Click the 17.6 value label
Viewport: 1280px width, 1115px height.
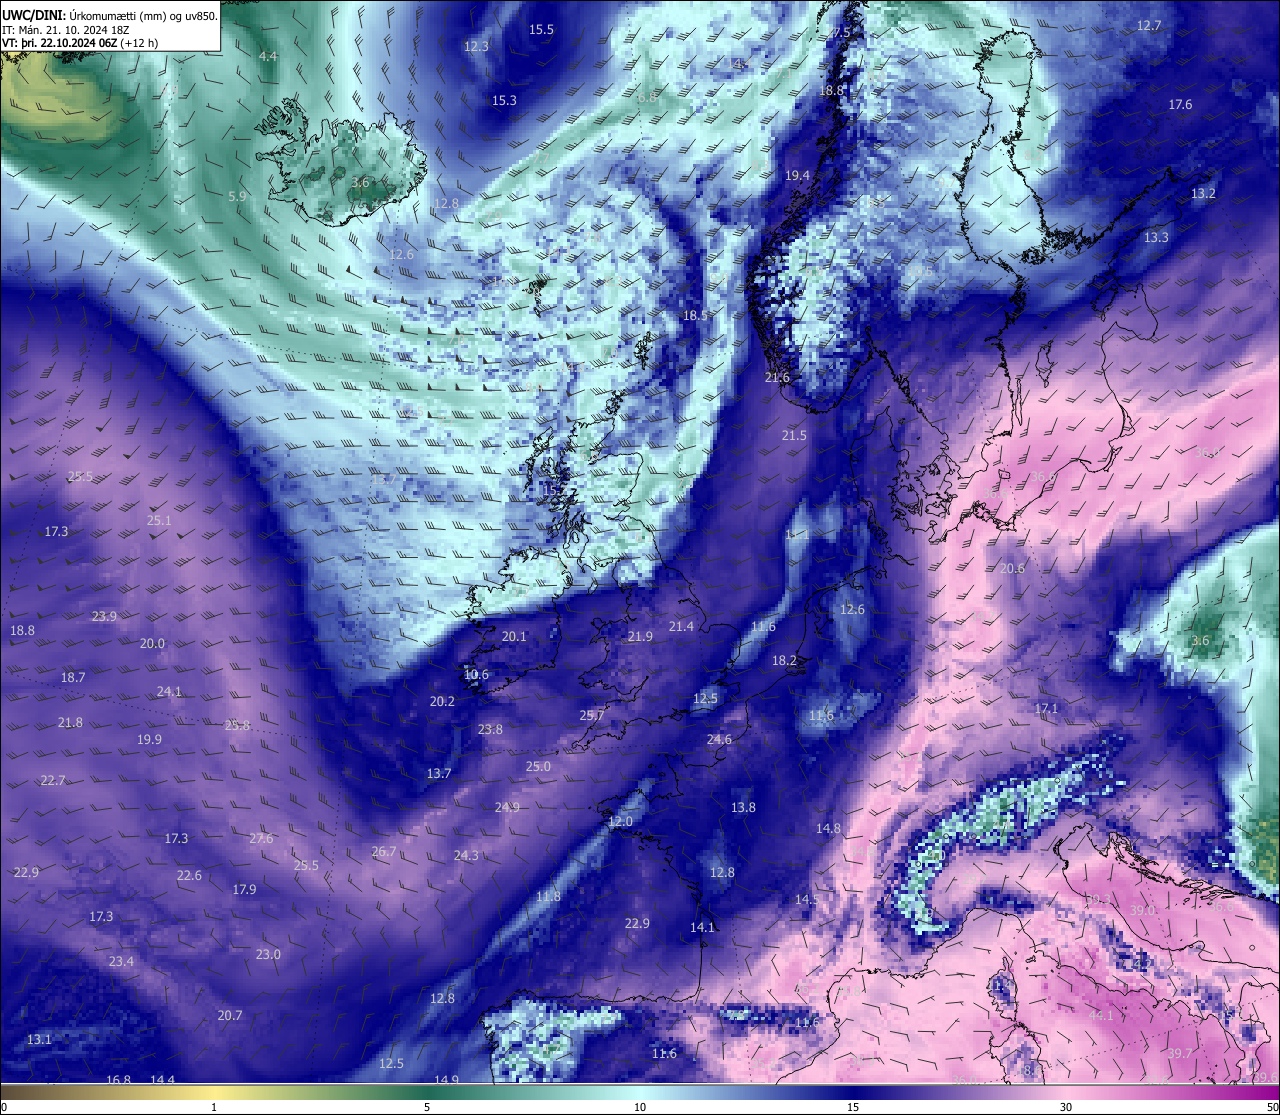pos(1180,104)
